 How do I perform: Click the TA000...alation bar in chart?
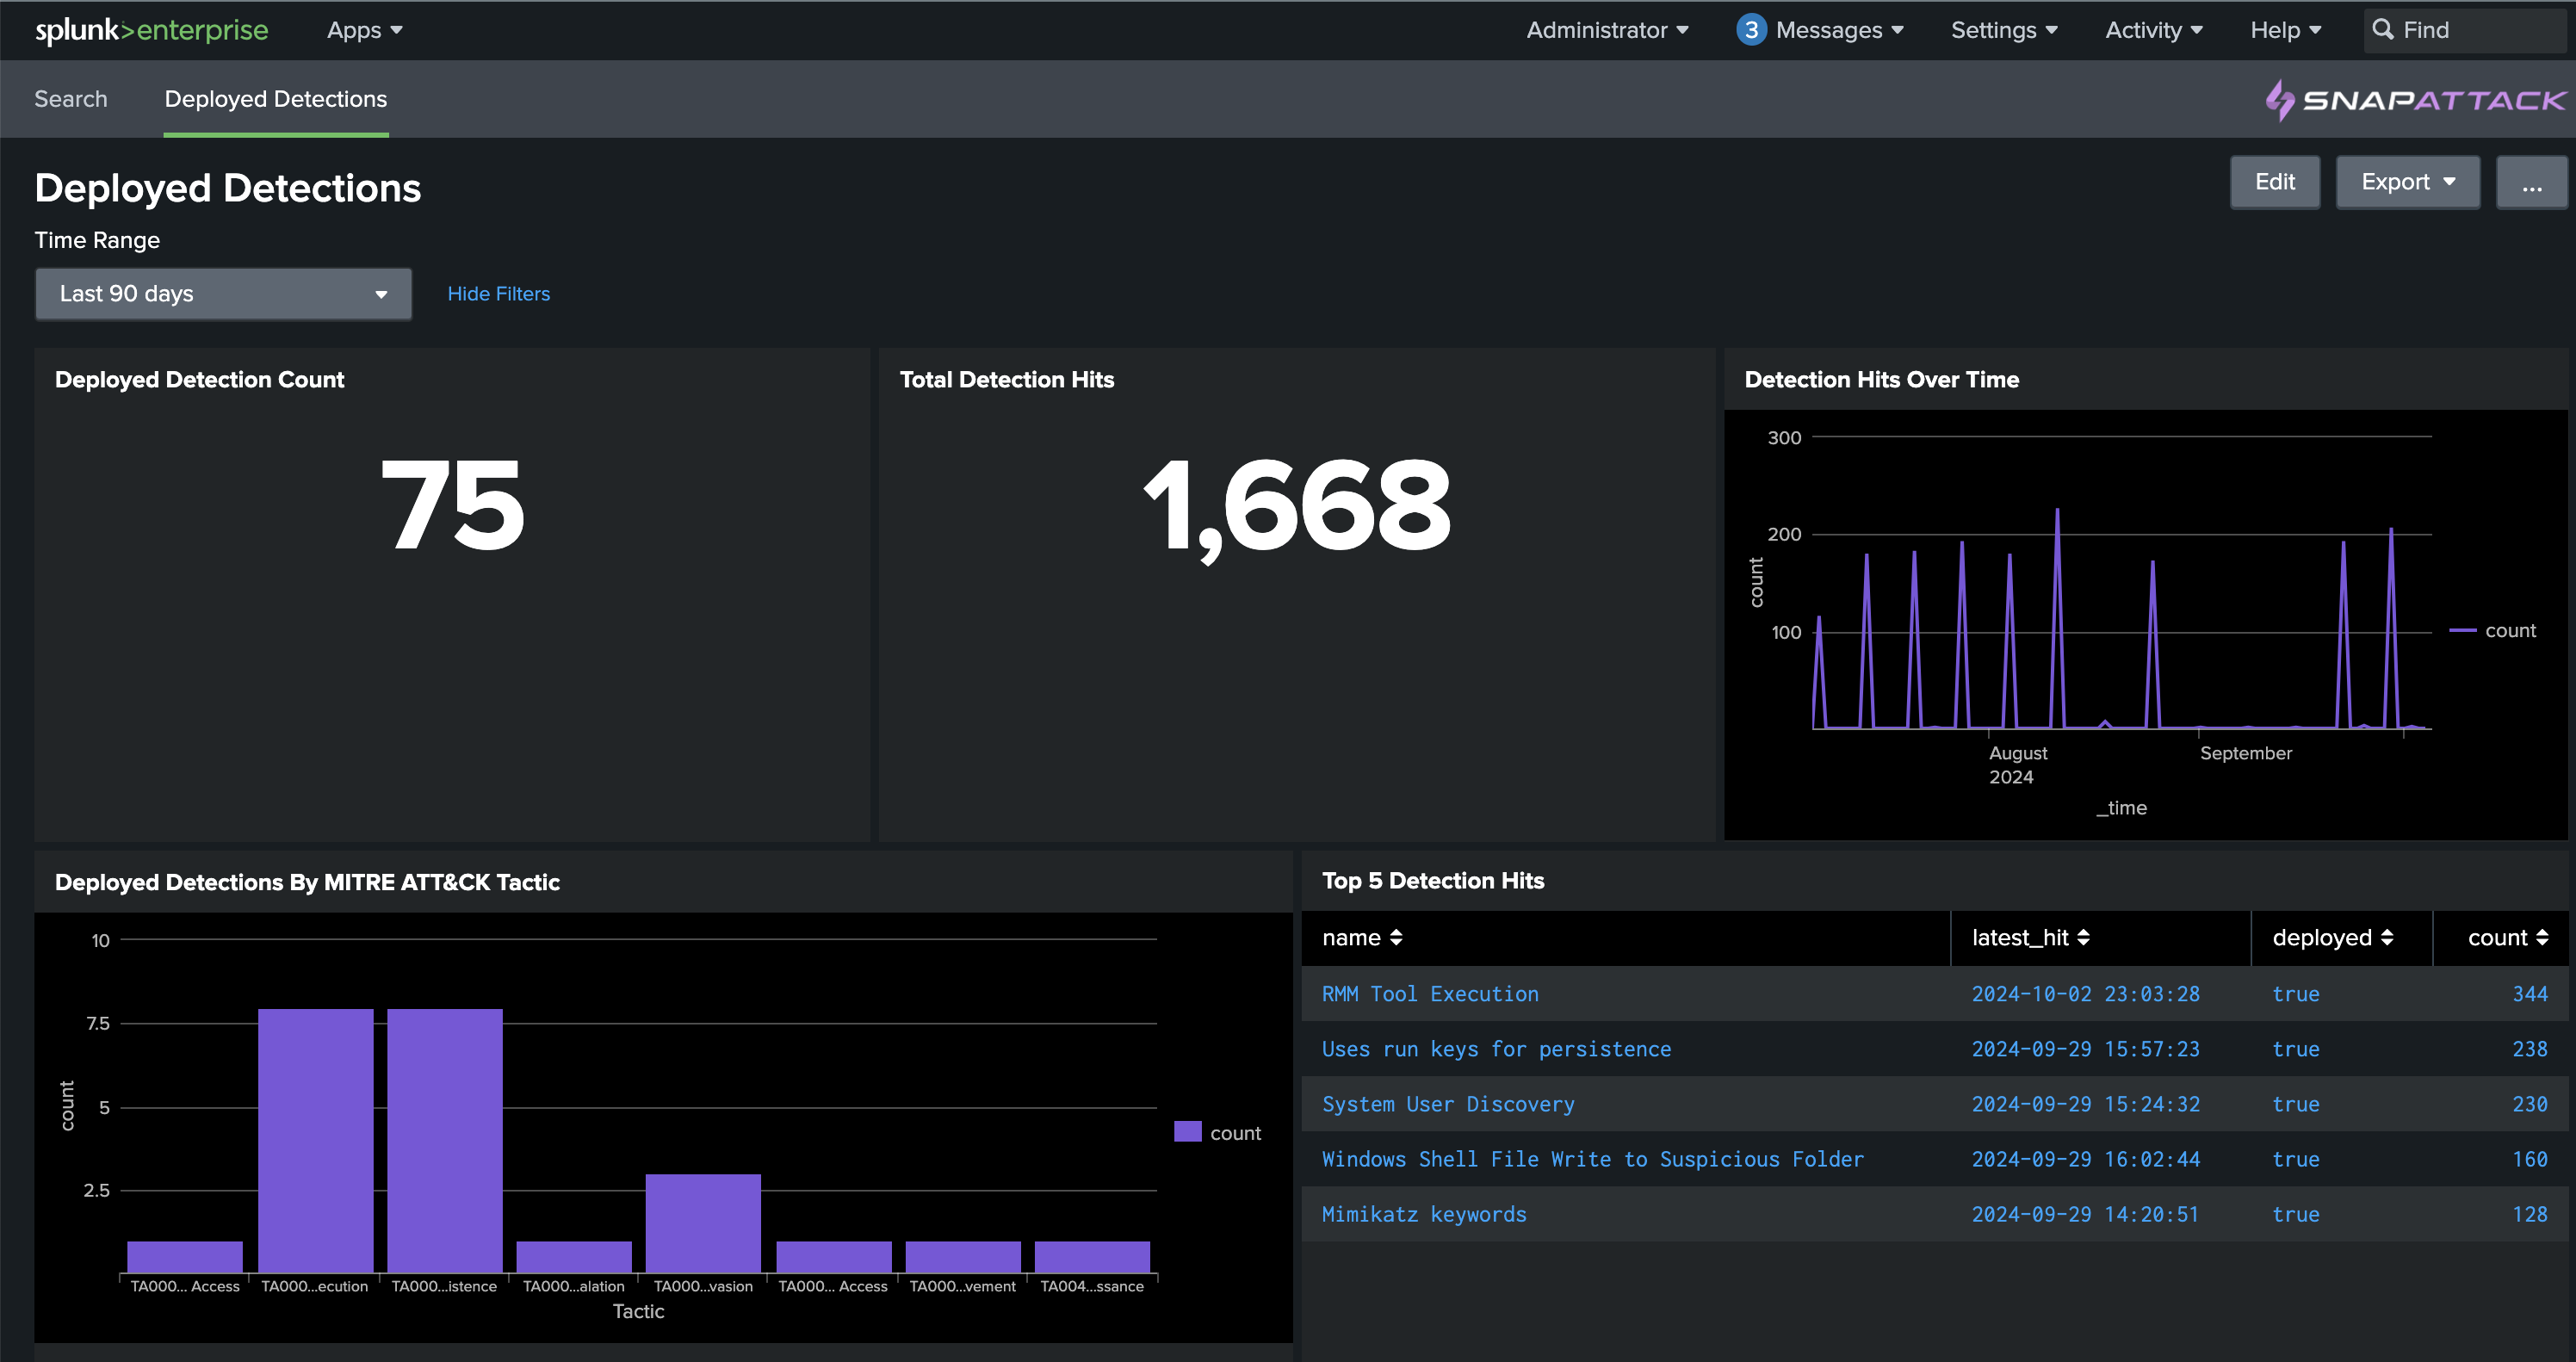click(x=574, y=1257)
